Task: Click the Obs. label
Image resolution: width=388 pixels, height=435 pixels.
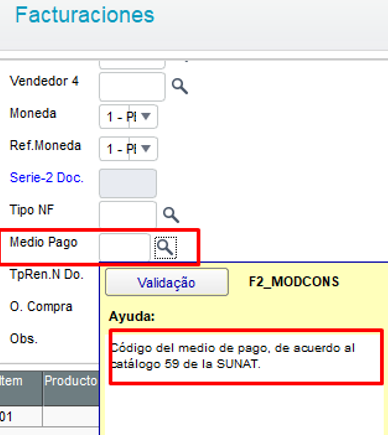Action: pyautogui.click(x=24, y=339)
